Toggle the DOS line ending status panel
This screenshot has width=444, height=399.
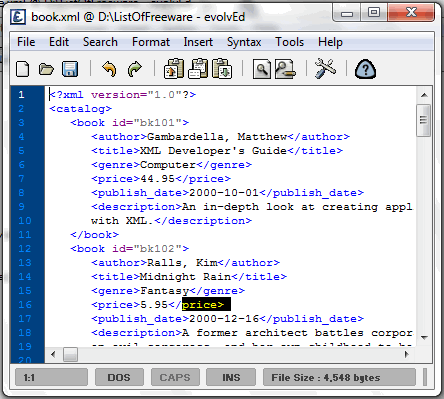pyautogui.click(x=119, y=377)
